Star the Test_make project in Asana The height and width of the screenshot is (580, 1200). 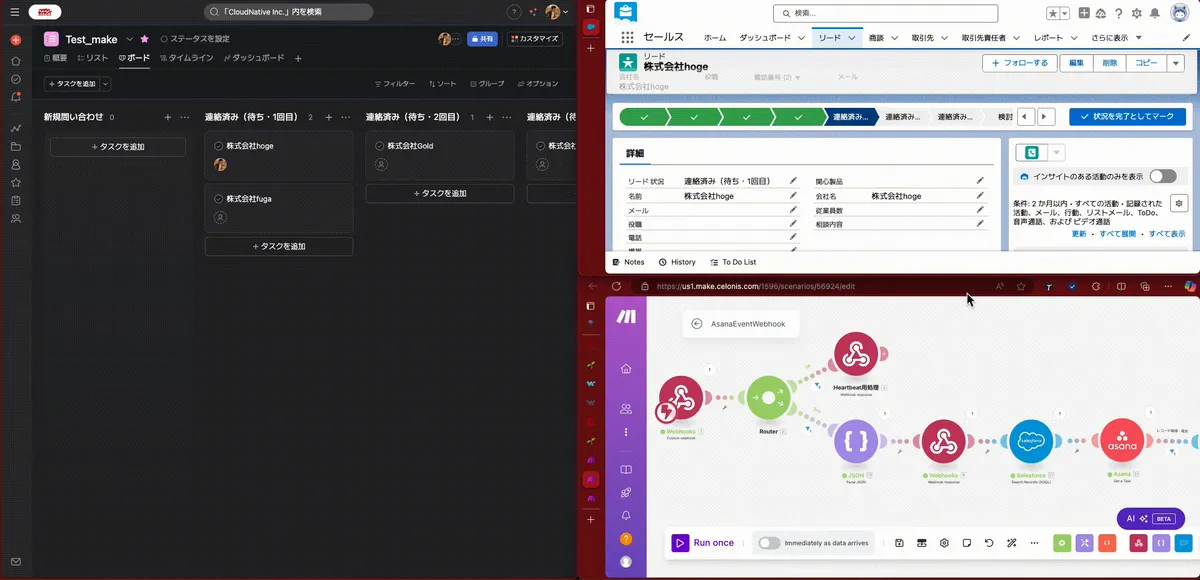(144, 39)
